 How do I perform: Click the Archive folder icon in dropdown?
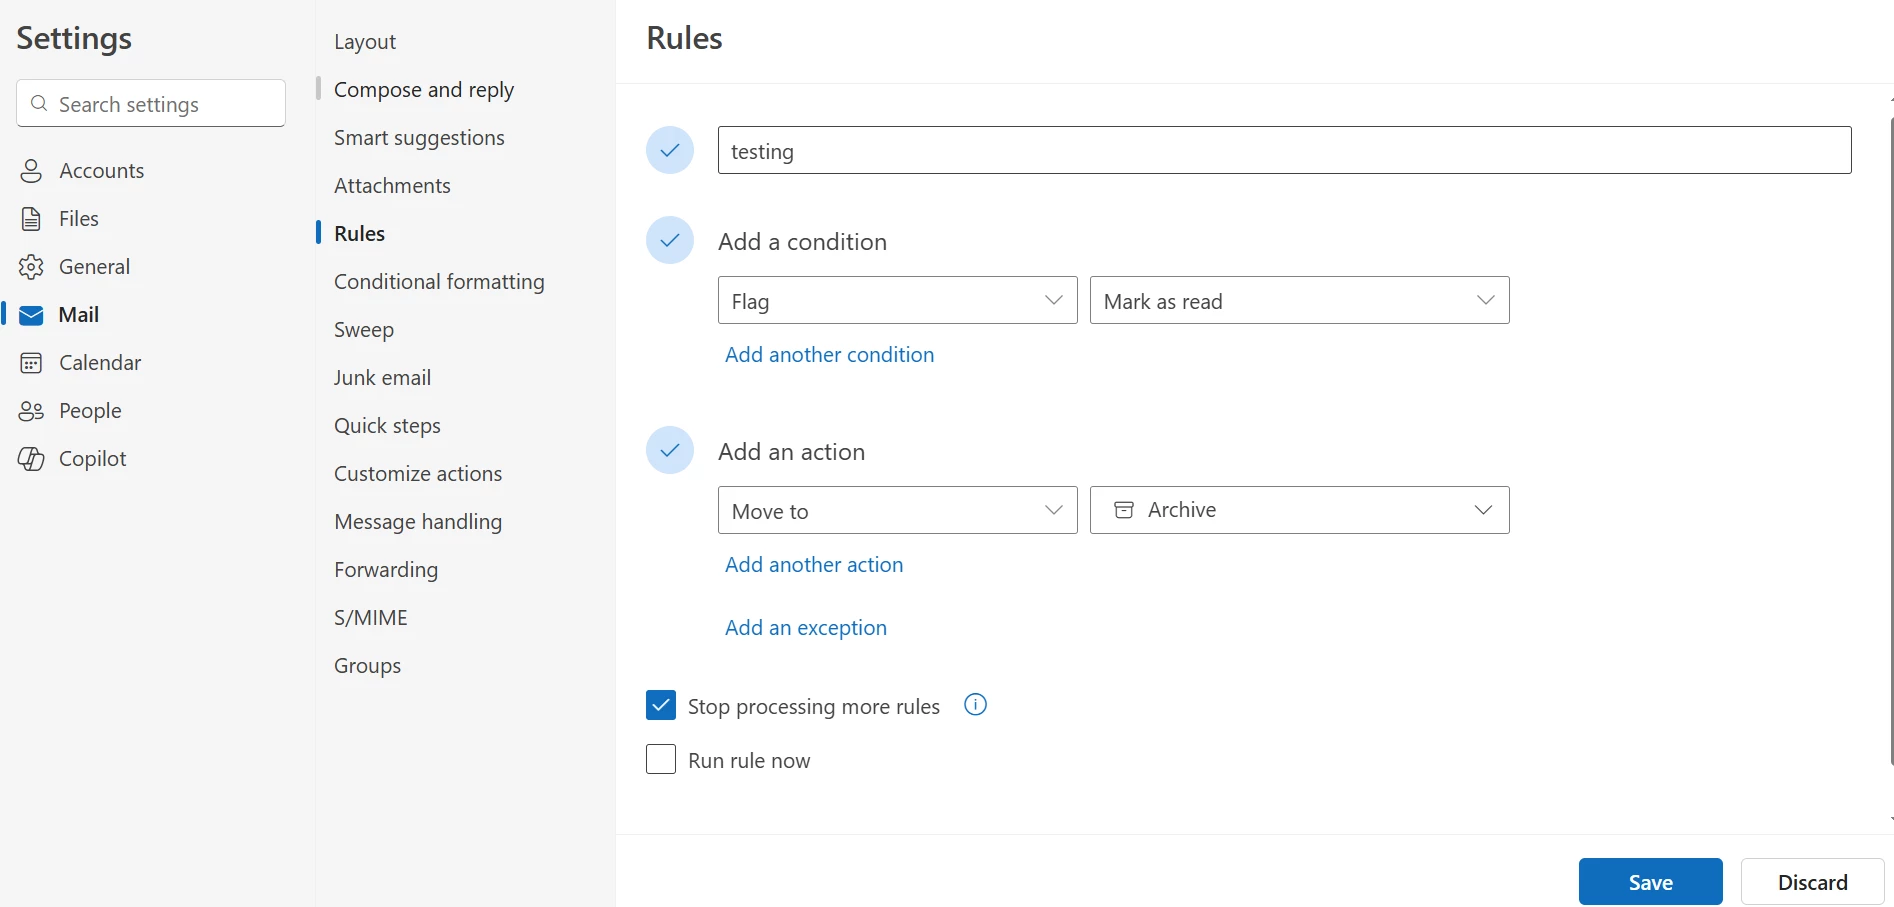(1124, 510)
